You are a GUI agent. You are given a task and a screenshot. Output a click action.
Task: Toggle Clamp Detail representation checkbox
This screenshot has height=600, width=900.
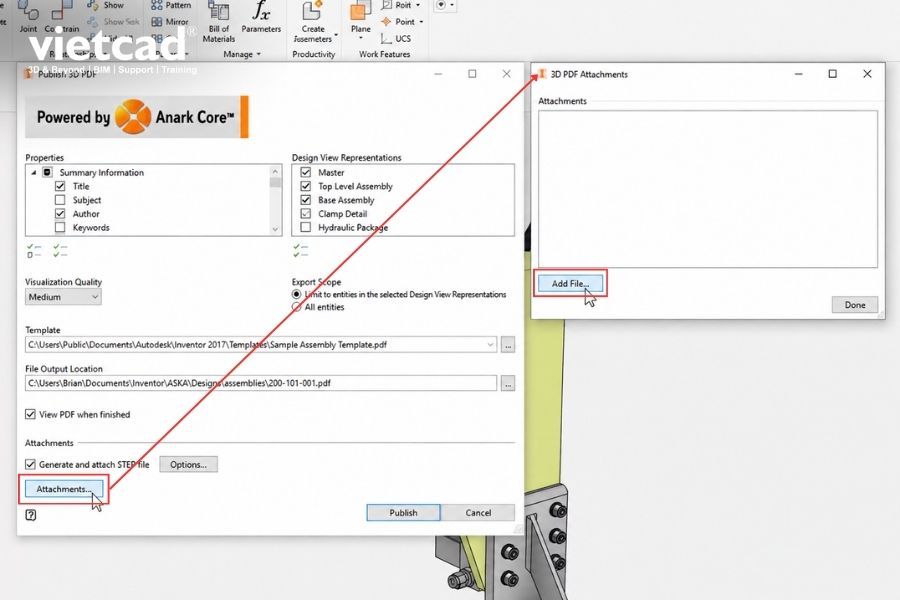pos(305,214)
